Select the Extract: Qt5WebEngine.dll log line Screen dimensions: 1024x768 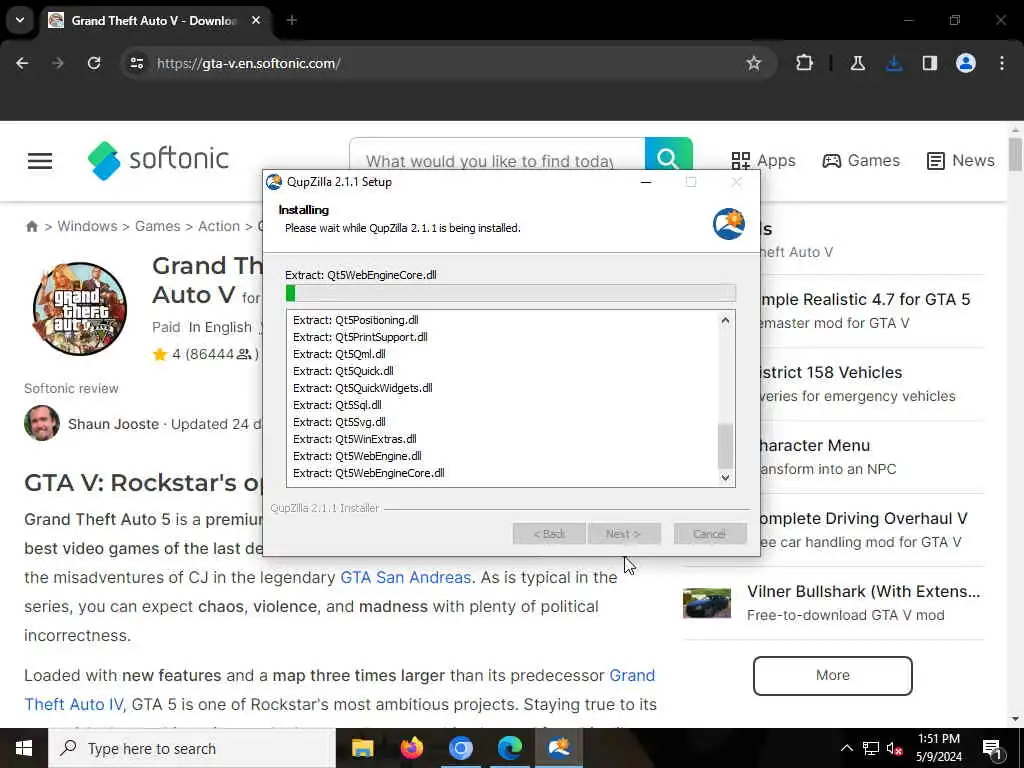tap(357, 456)
